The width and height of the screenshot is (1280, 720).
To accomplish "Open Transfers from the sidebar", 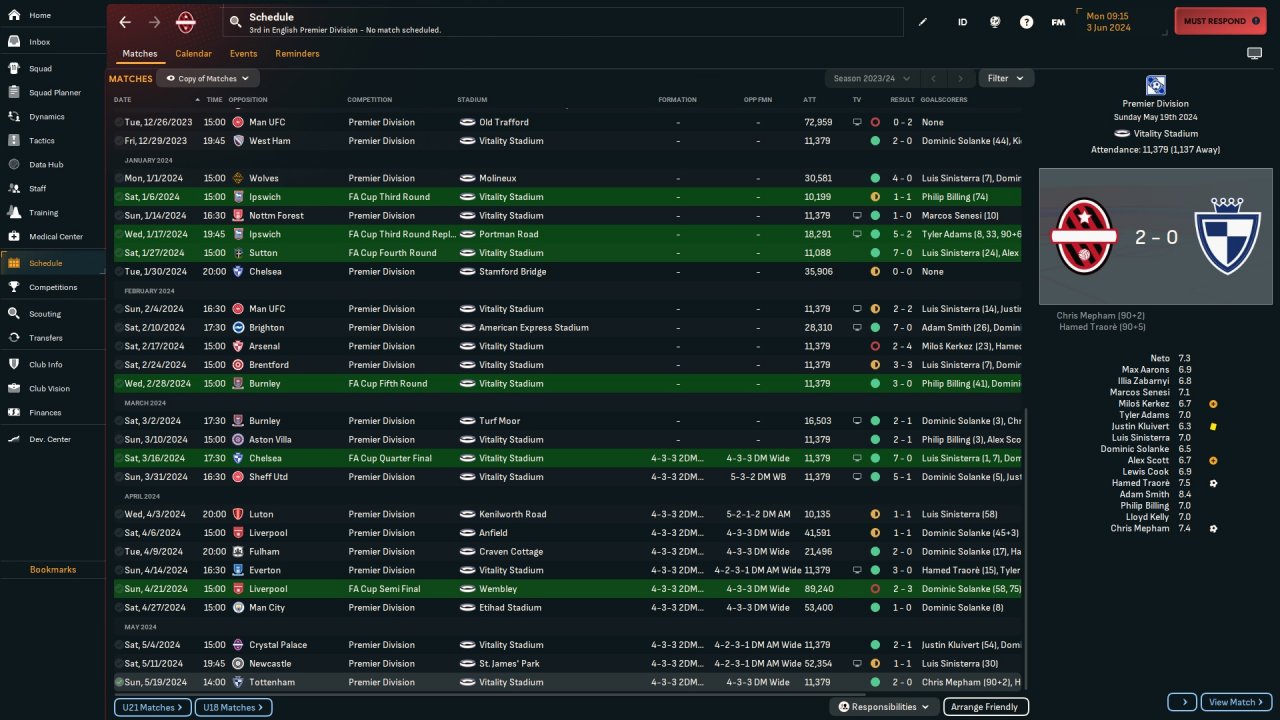I will 52,338.
